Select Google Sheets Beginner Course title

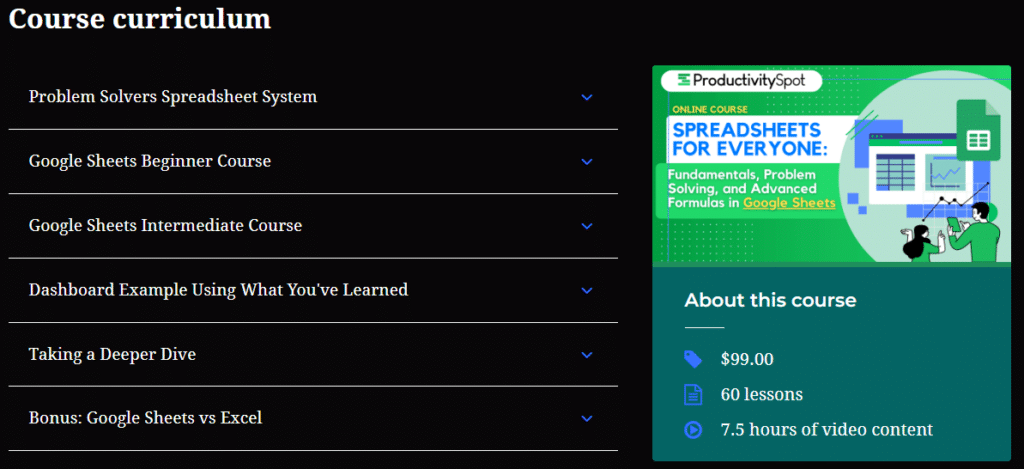click(150, 161)
